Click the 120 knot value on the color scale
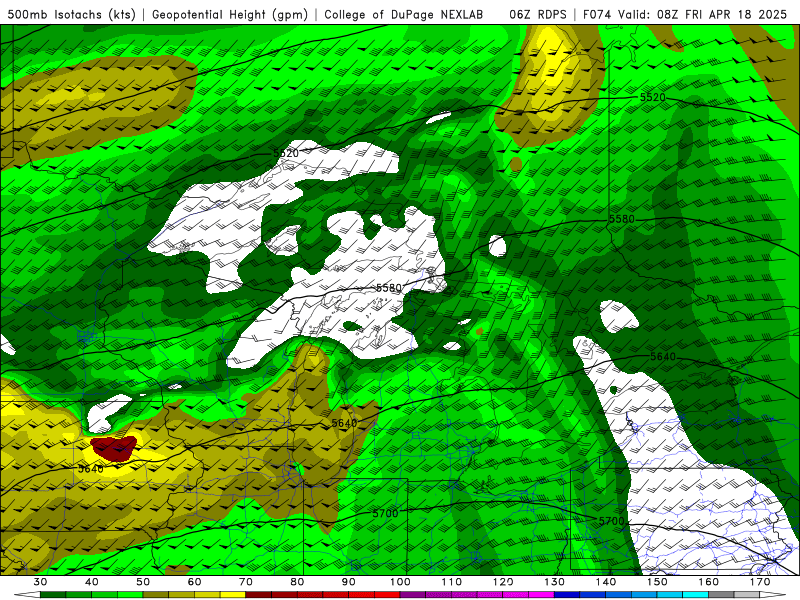Screen dimensions: 800x600 [503, 582]
